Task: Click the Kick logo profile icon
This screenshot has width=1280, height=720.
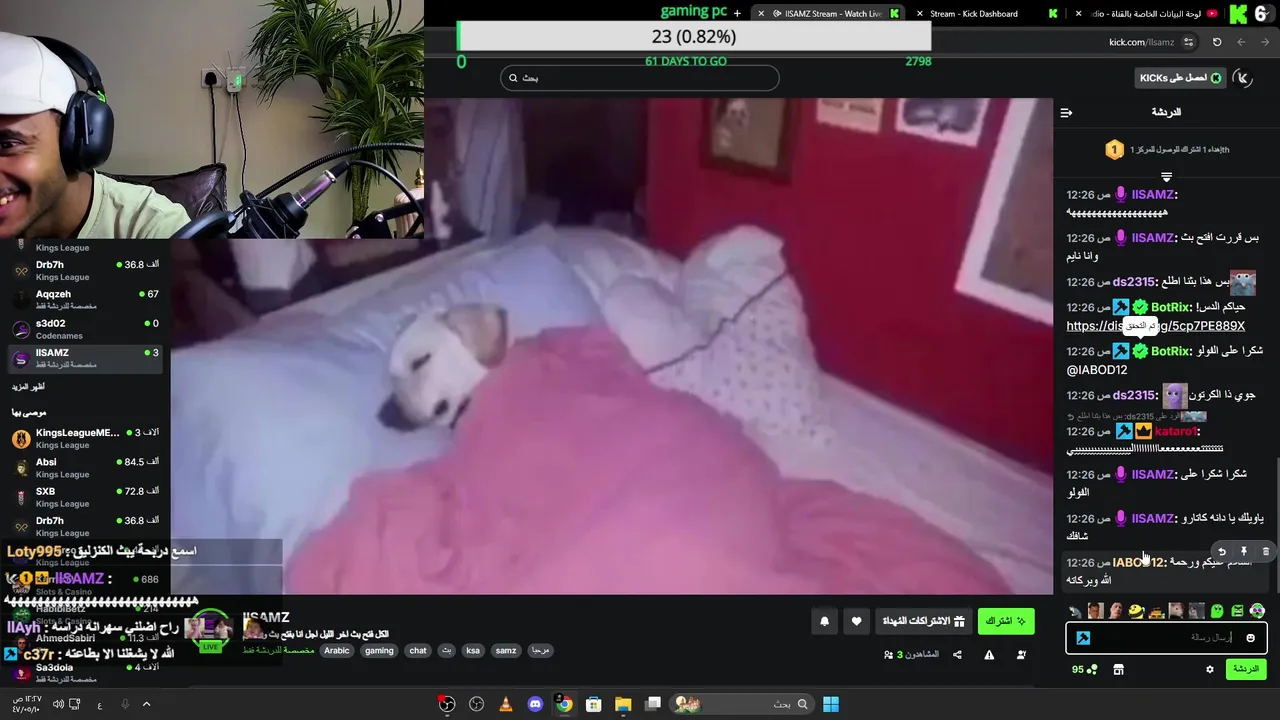Action: [x=1243, y=78]
